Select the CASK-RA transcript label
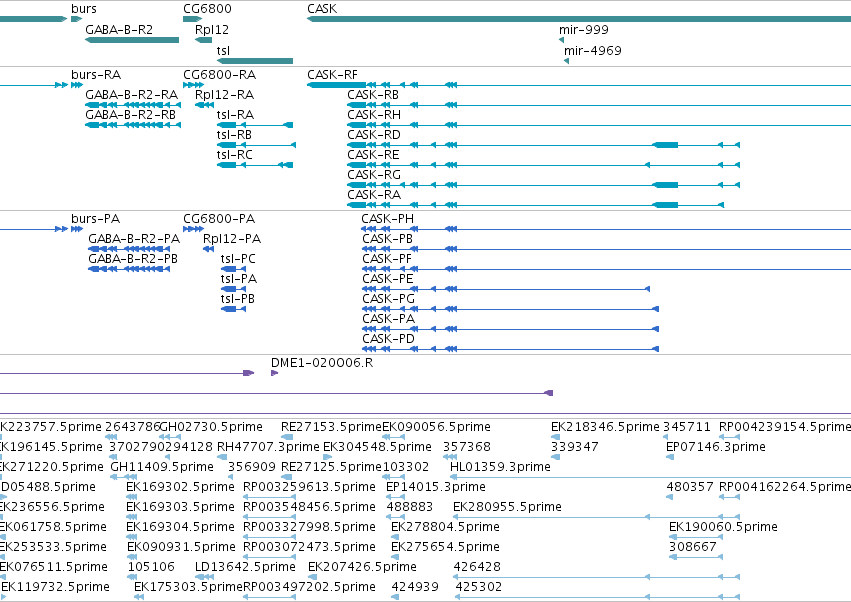 [x=374, y=195]
